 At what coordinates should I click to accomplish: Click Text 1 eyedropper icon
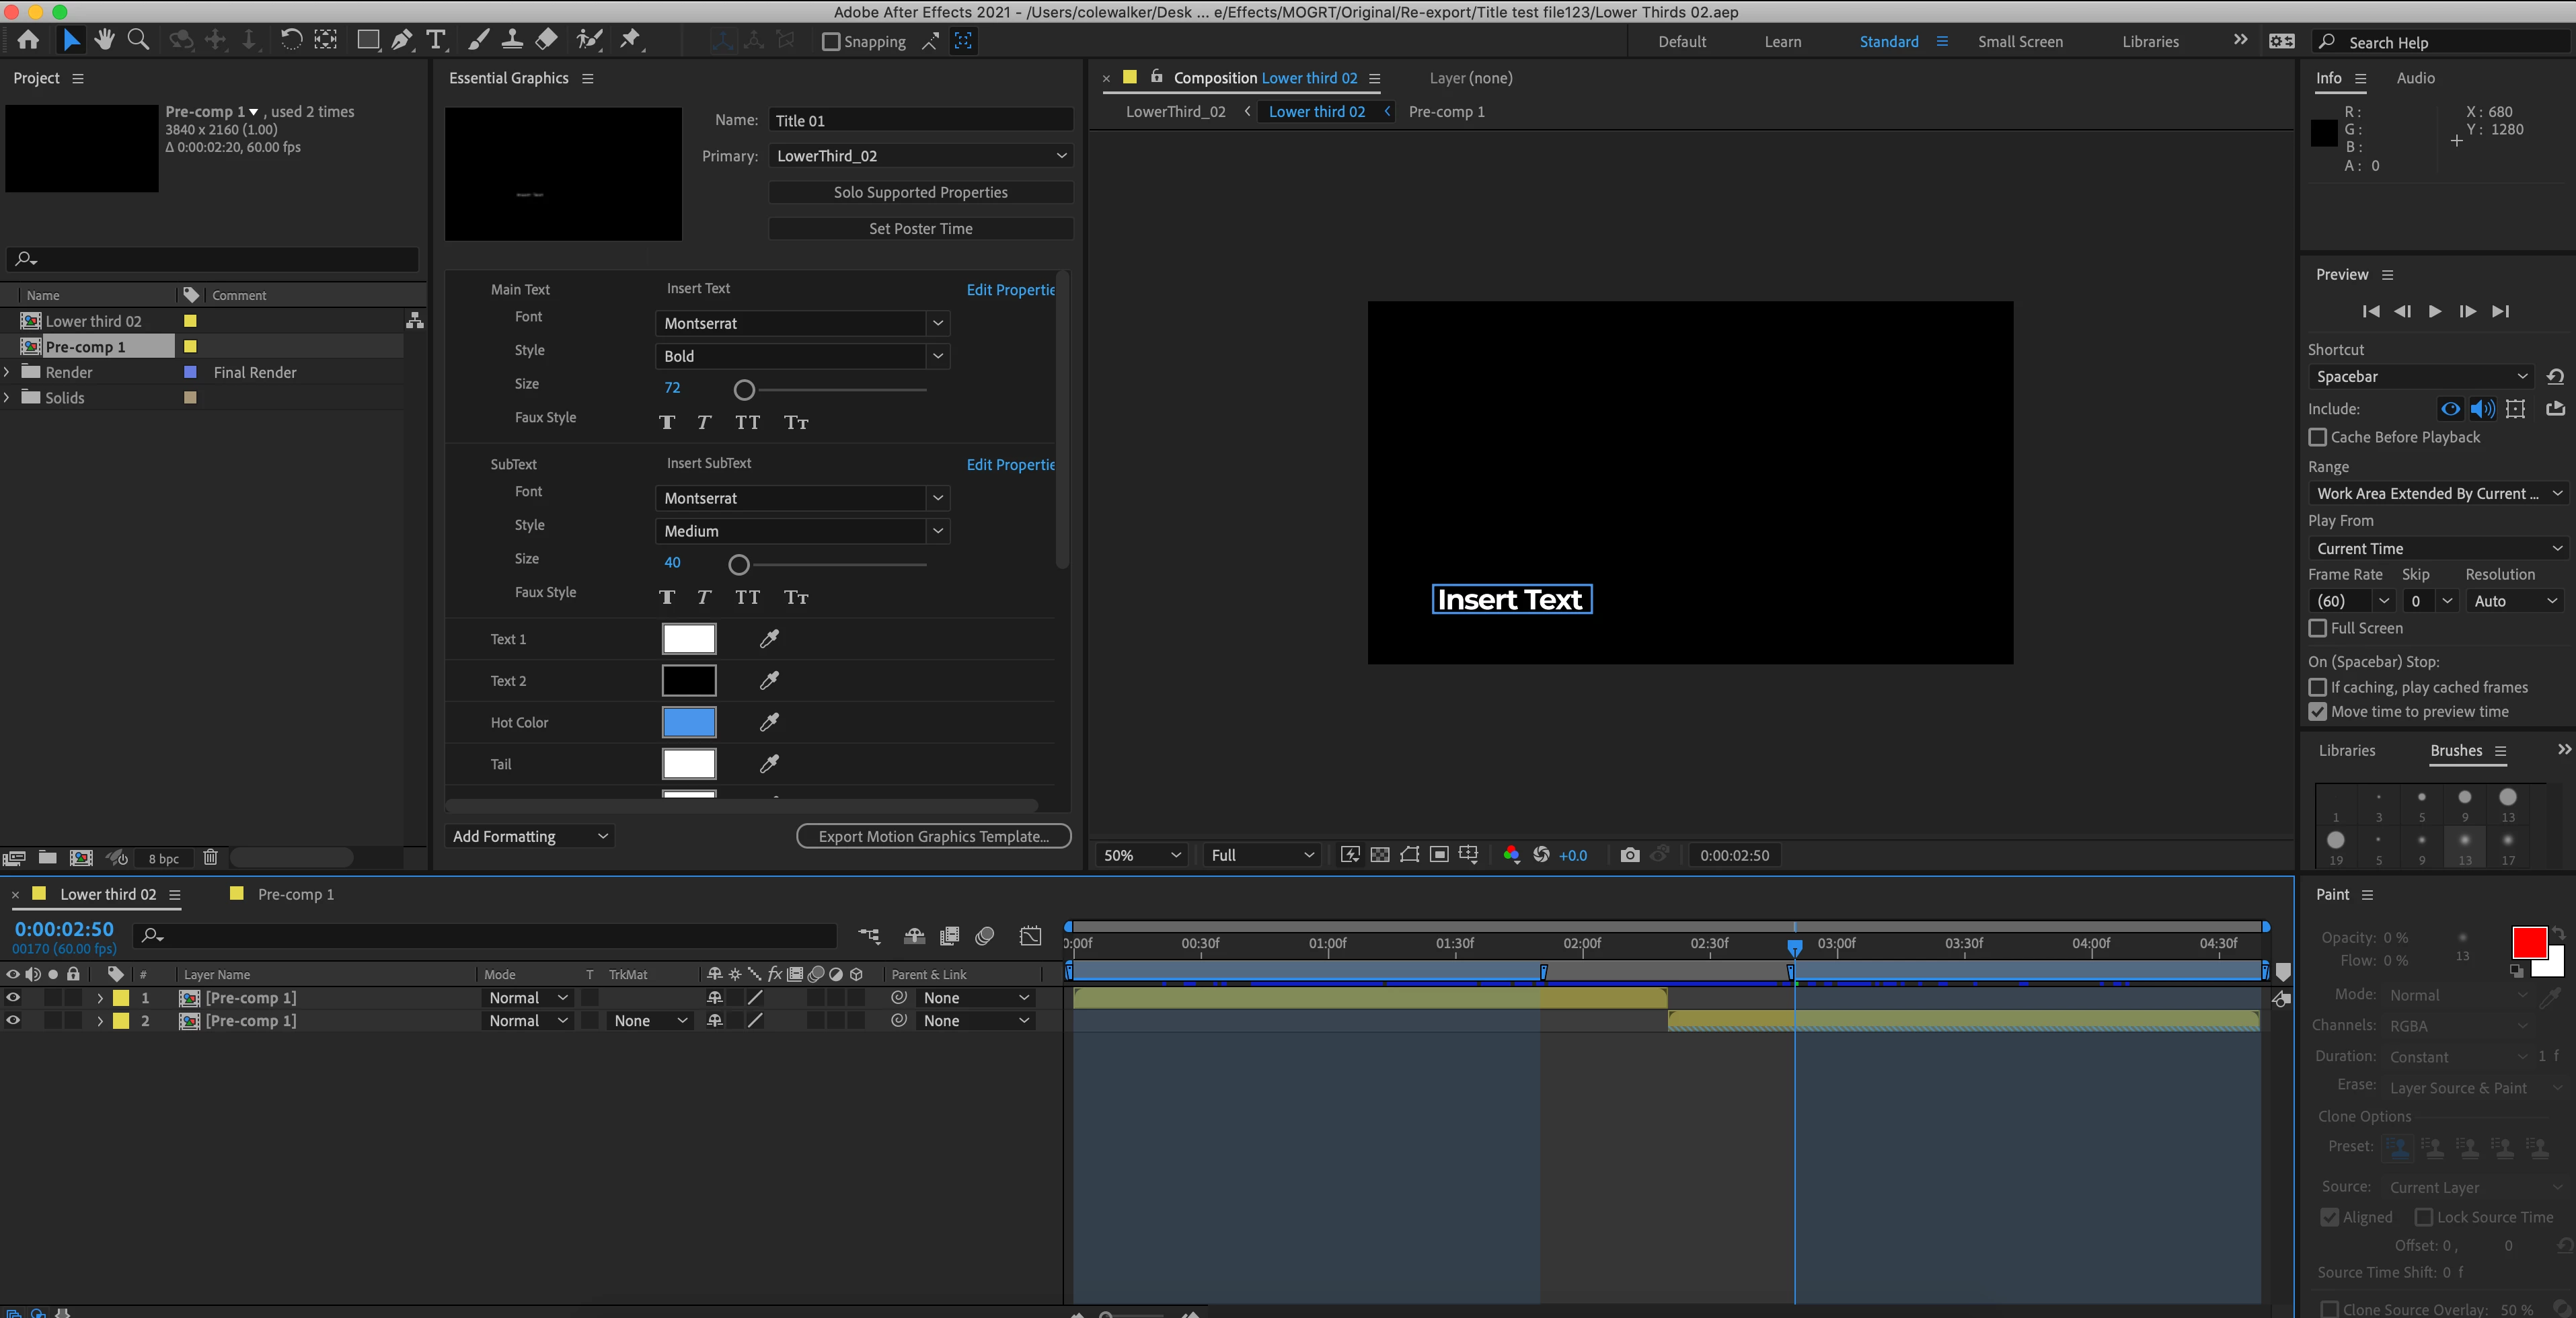pyautogui.click(x=769, y=638)
